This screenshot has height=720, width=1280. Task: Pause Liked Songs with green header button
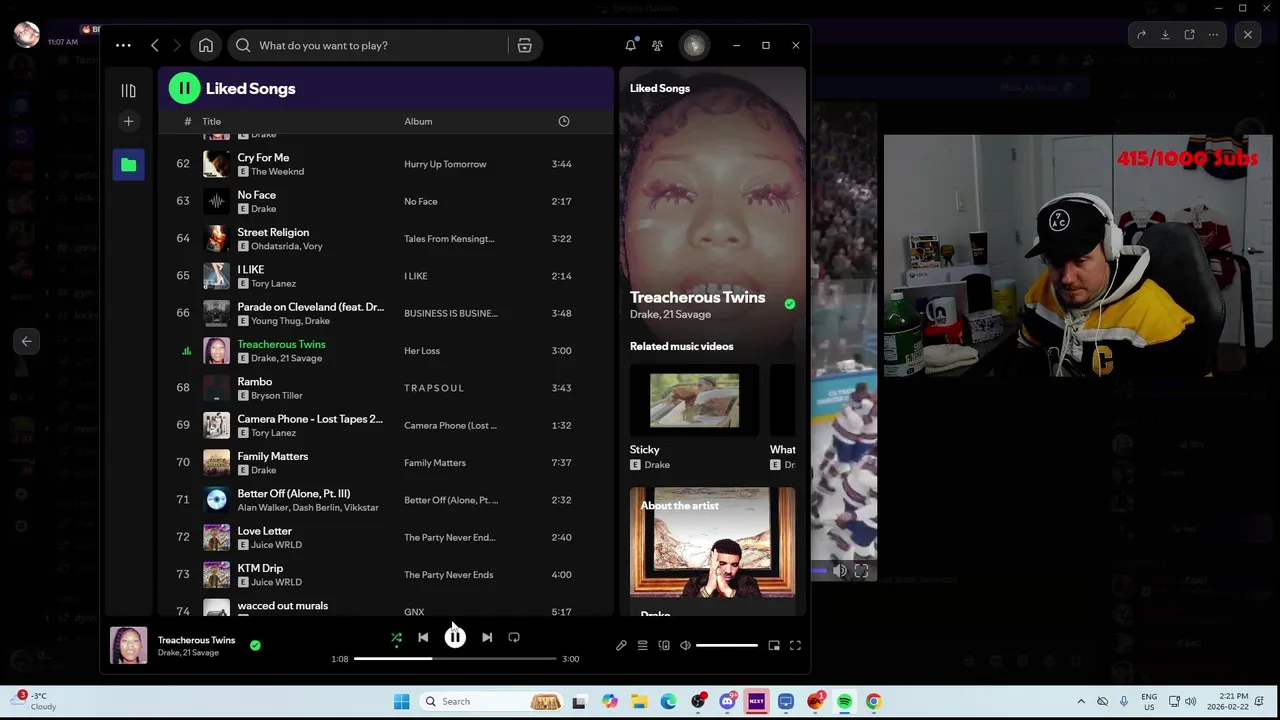184,88
